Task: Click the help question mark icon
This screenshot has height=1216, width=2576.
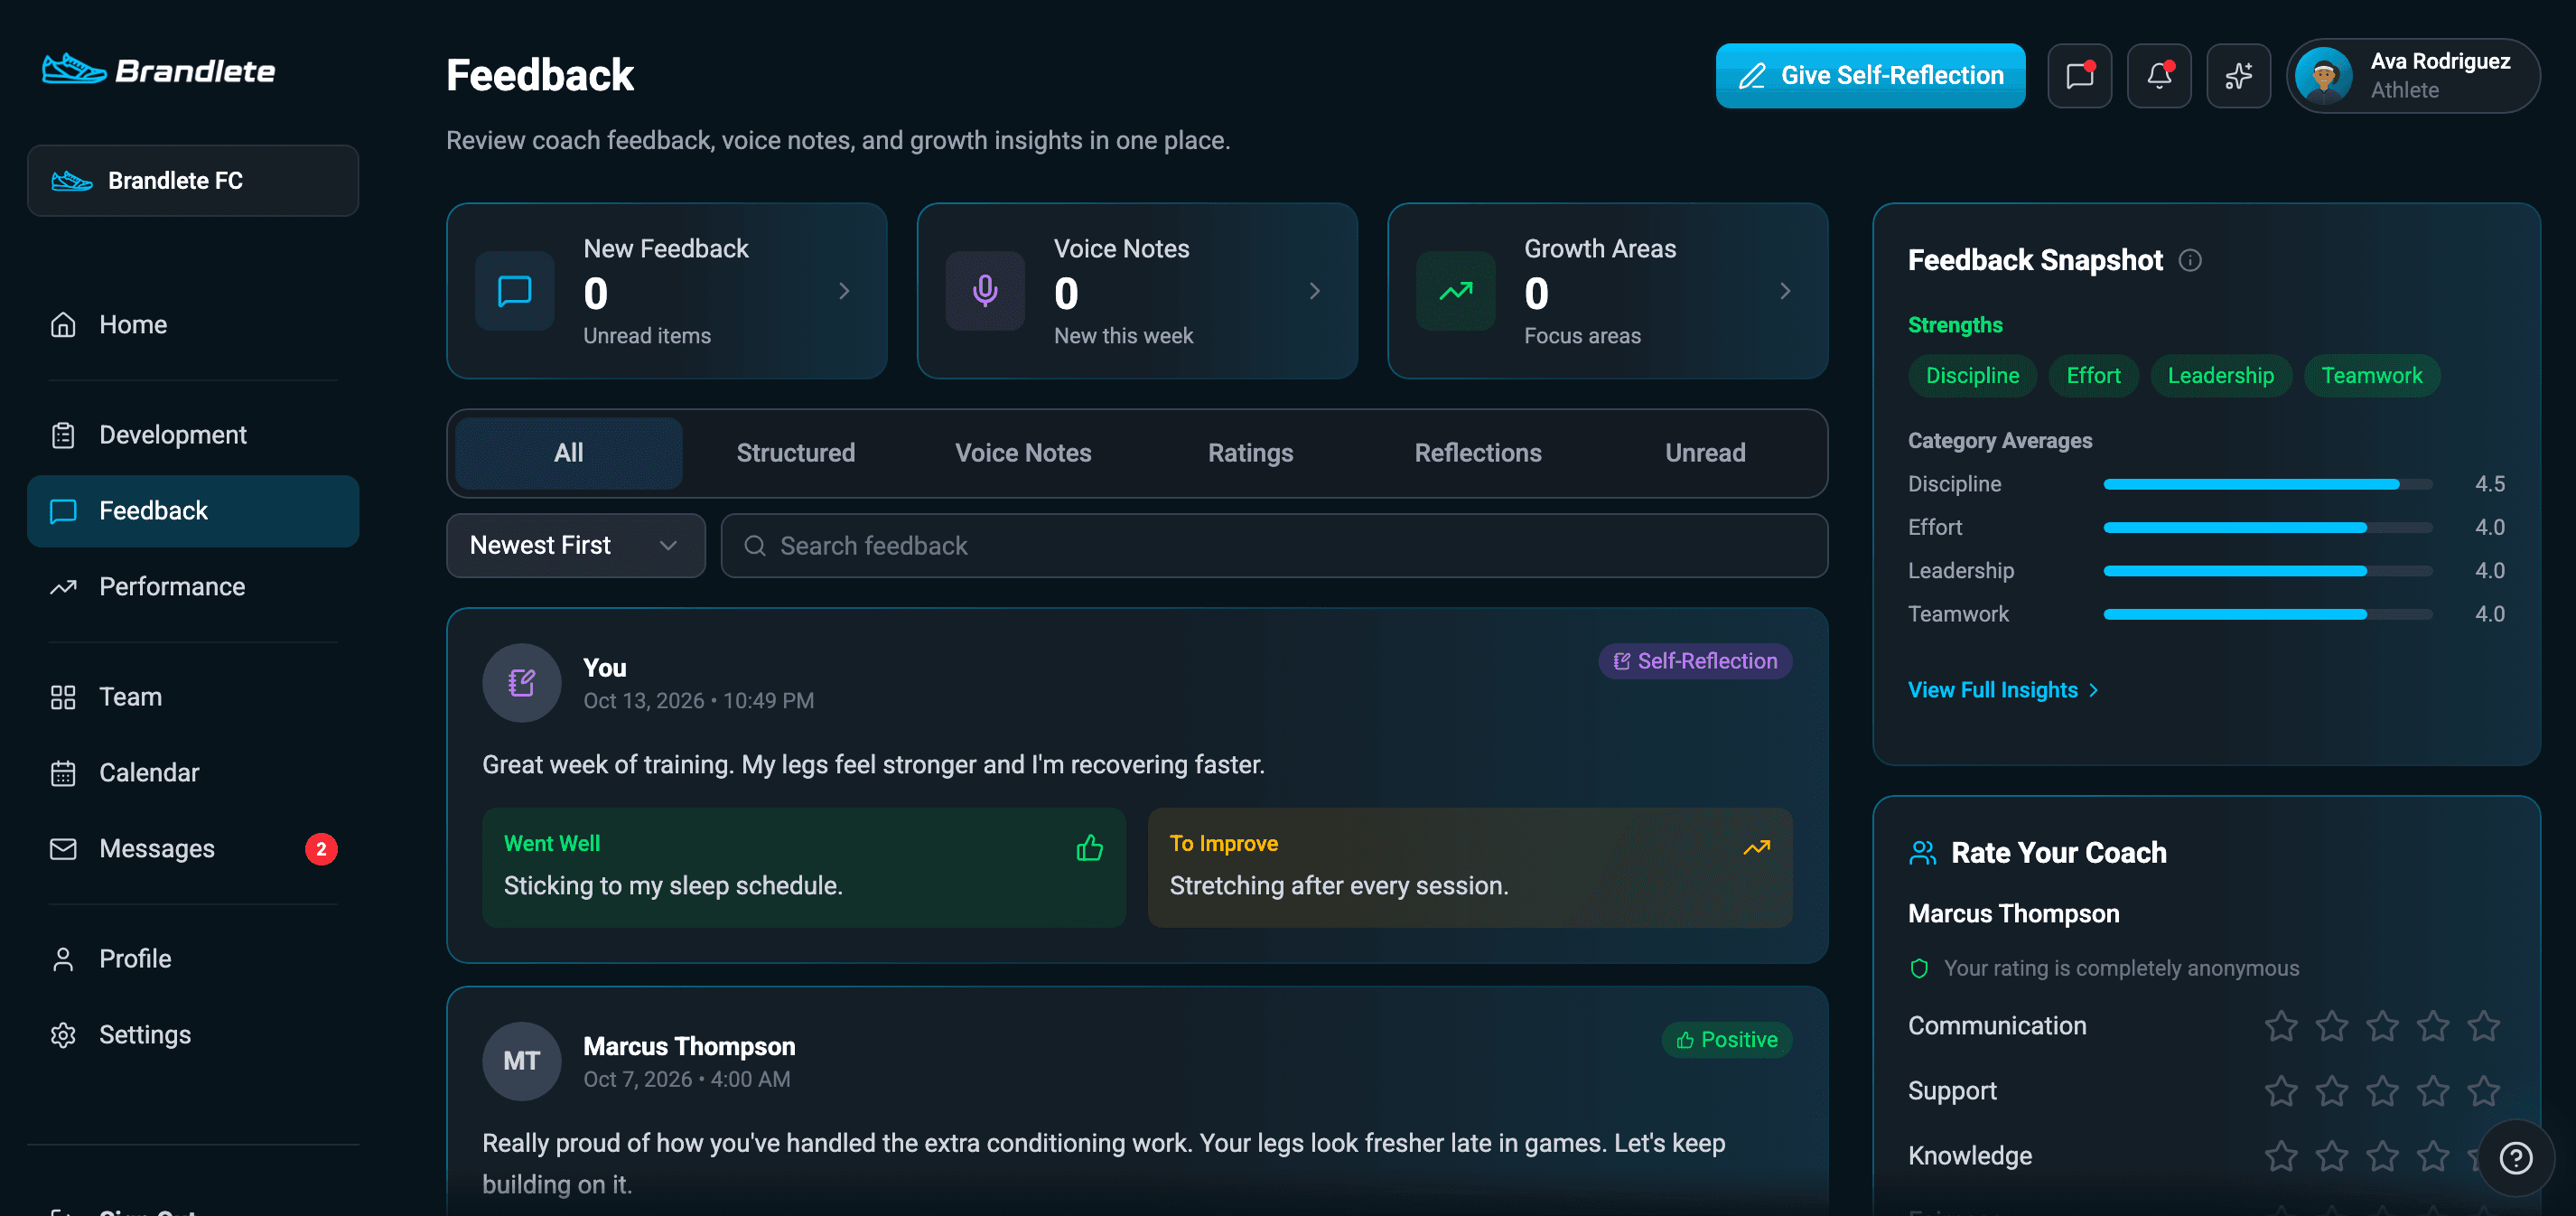Action: [2515, 1158]
